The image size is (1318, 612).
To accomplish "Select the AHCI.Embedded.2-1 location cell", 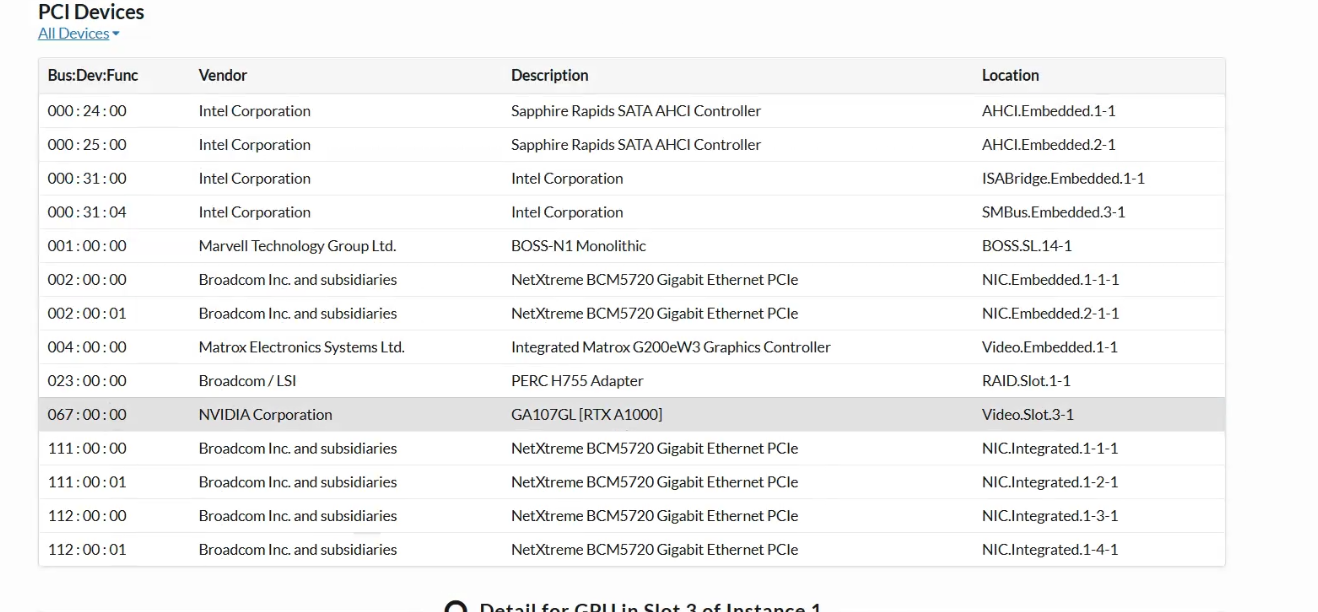I will click(1048, 145).
